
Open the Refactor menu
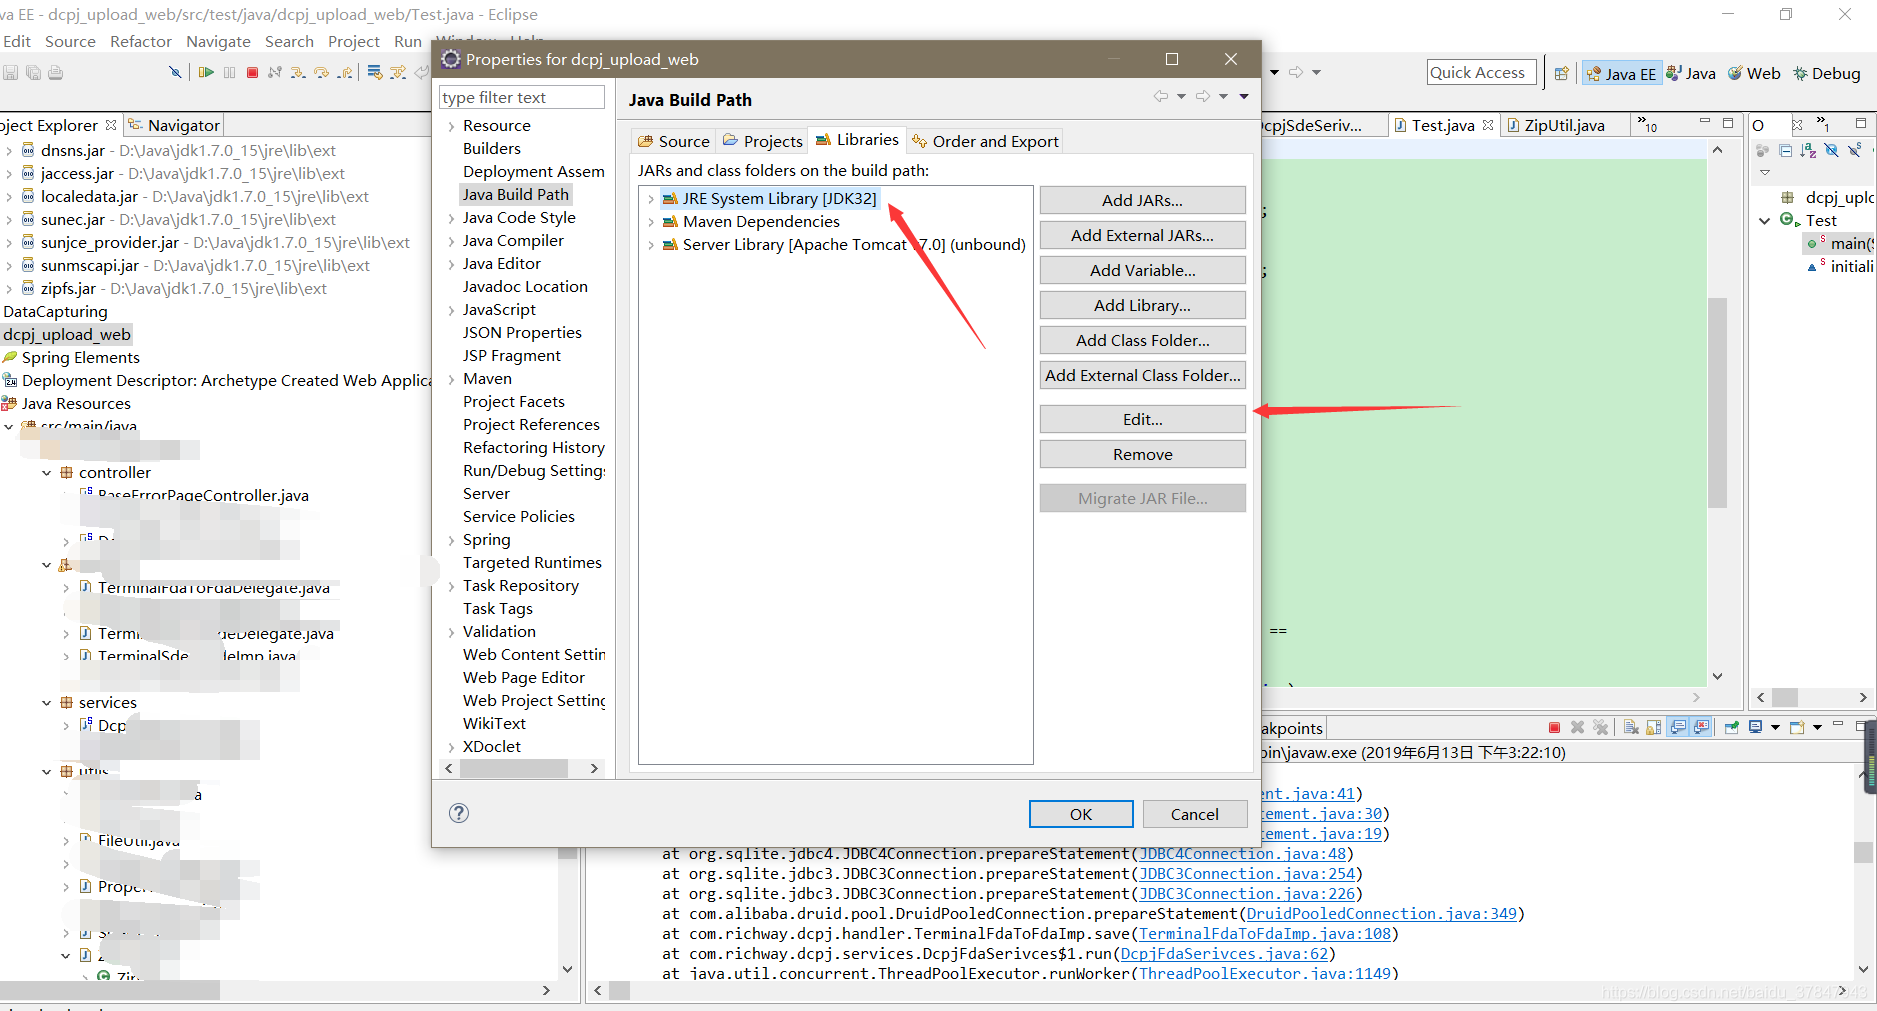[x=140, y=41]
